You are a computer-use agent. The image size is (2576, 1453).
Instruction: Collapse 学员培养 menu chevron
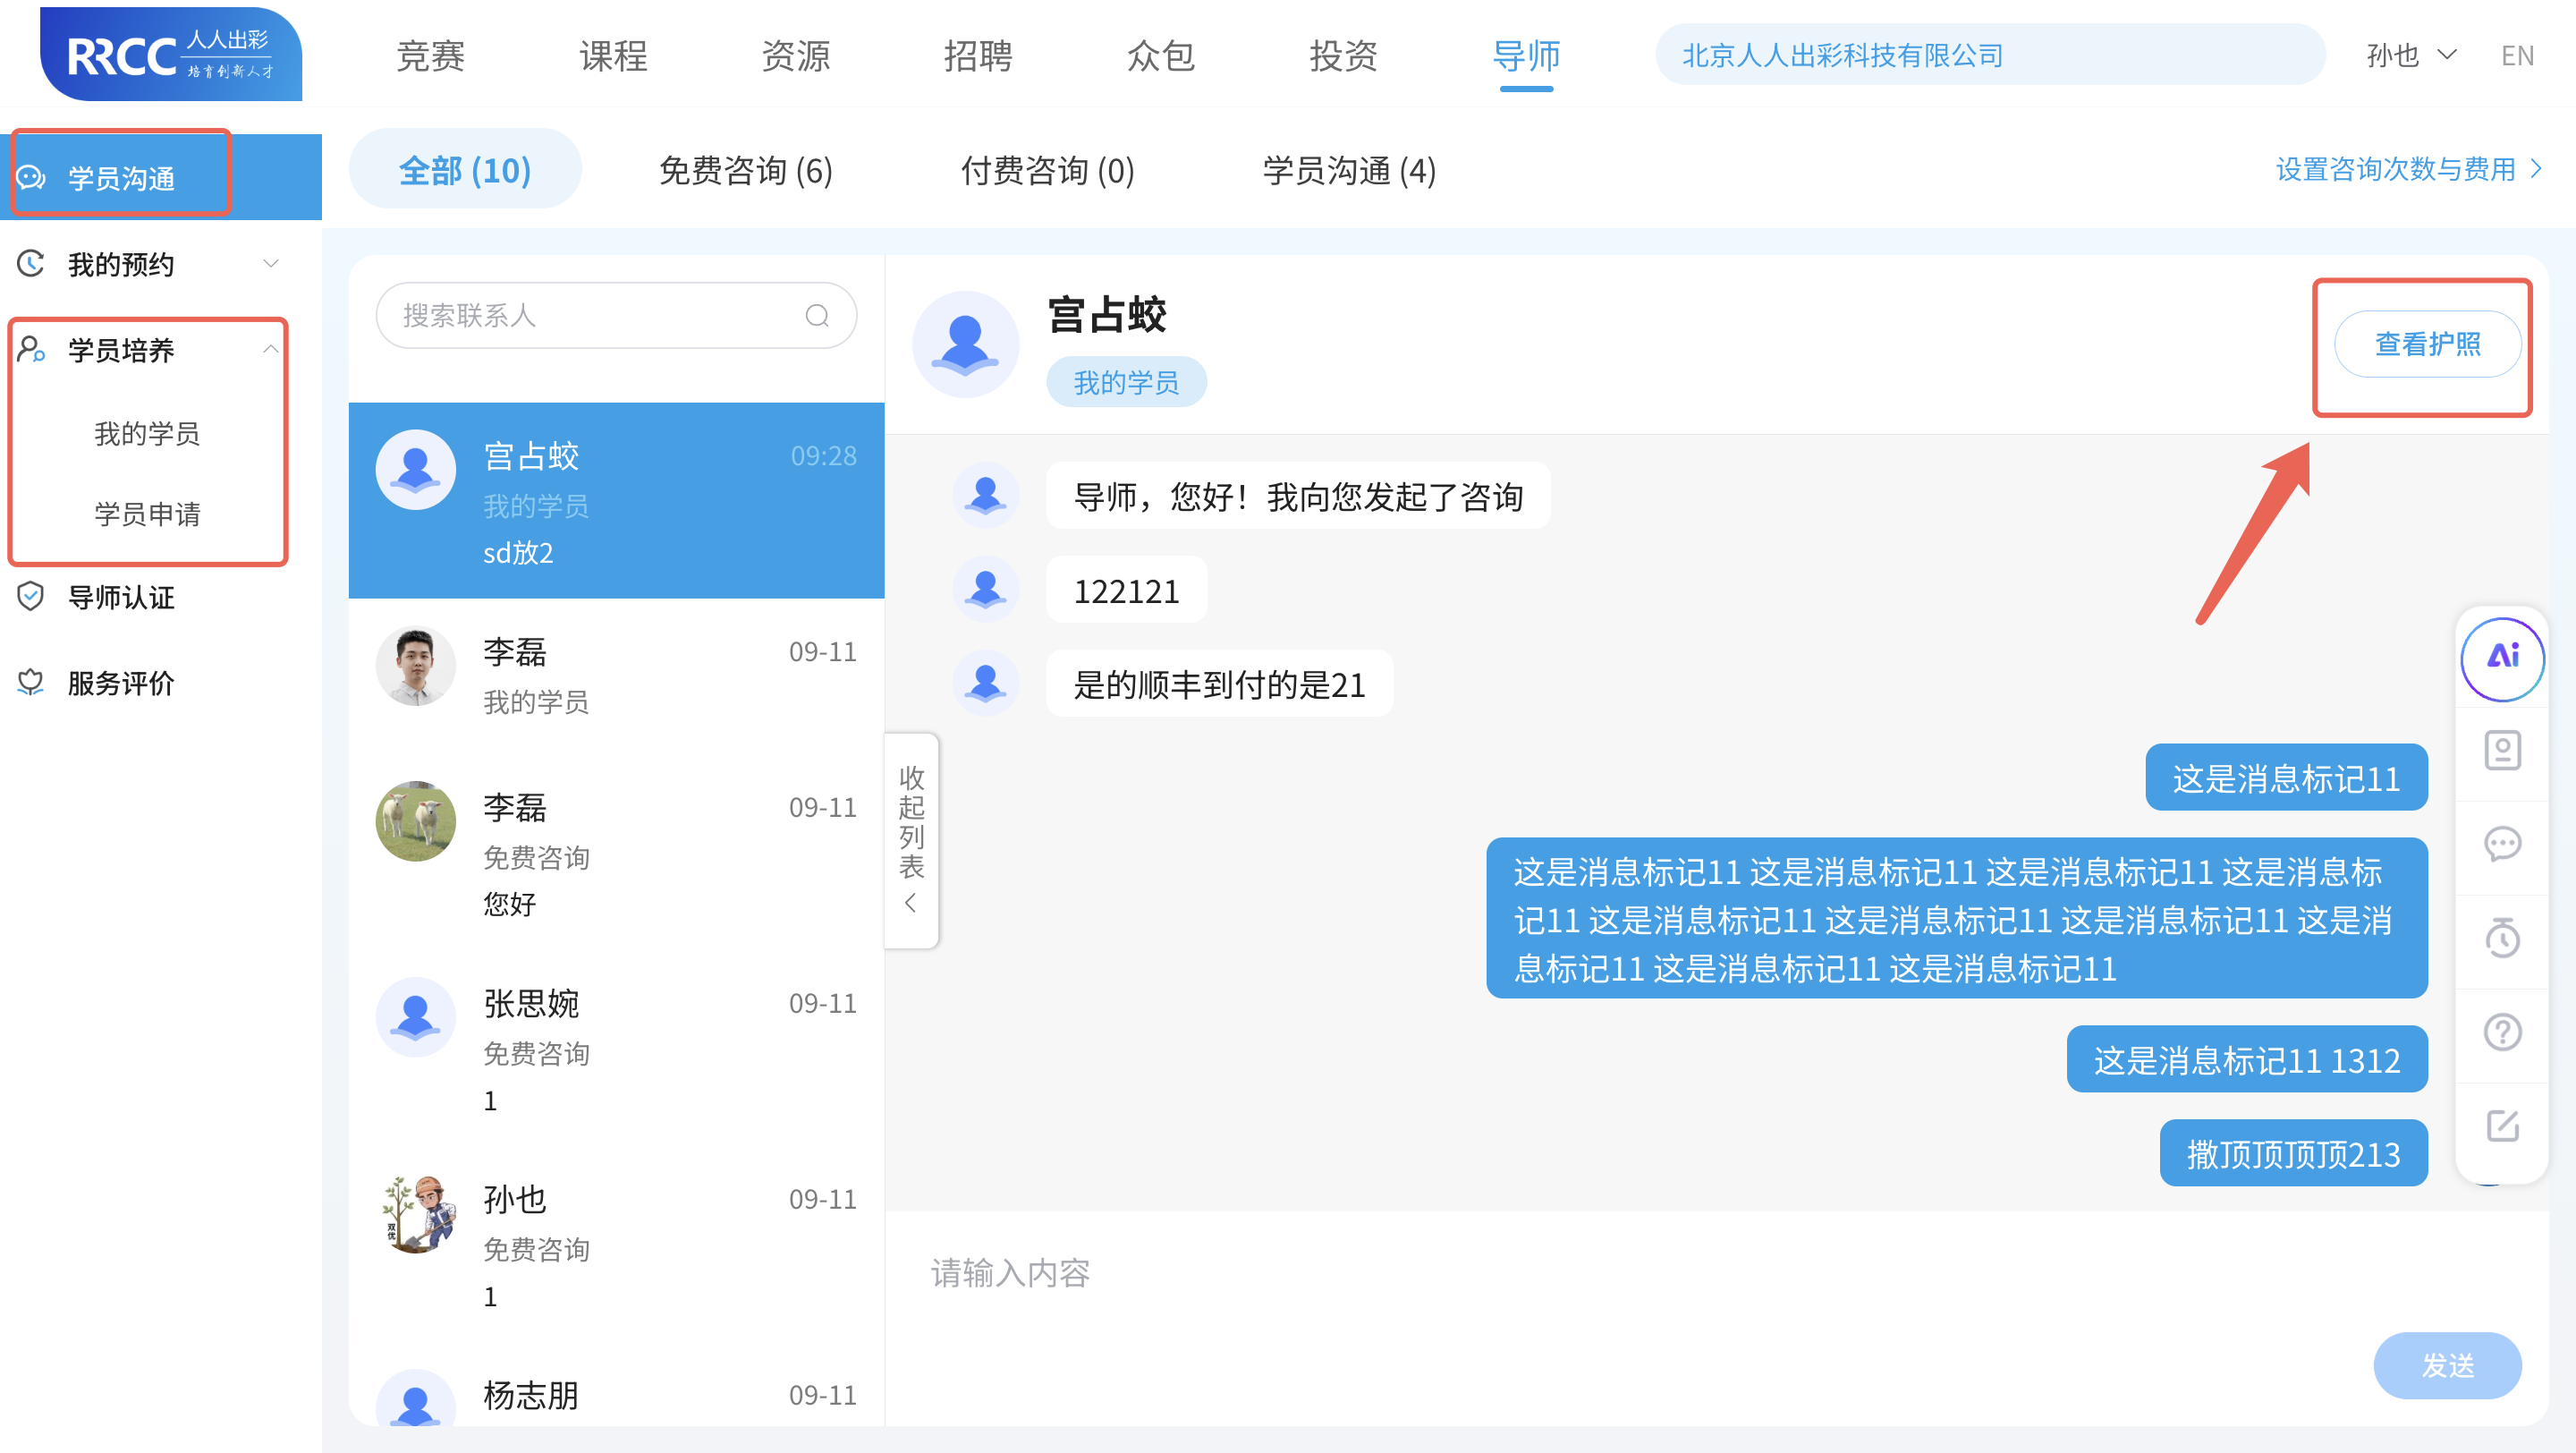[x=270, y=349]
